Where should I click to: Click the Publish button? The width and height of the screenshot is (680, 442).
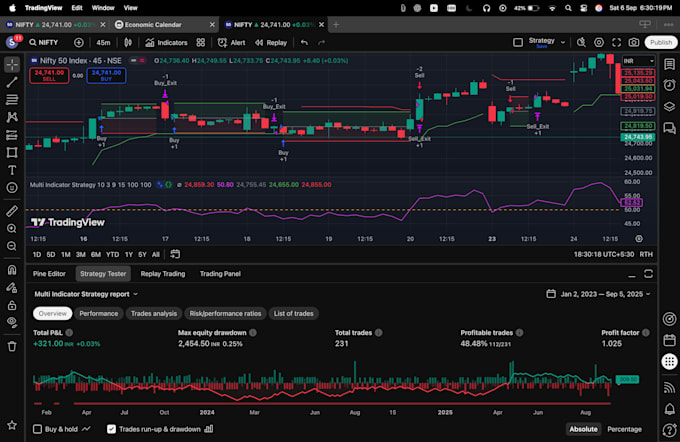coord(660,43)
